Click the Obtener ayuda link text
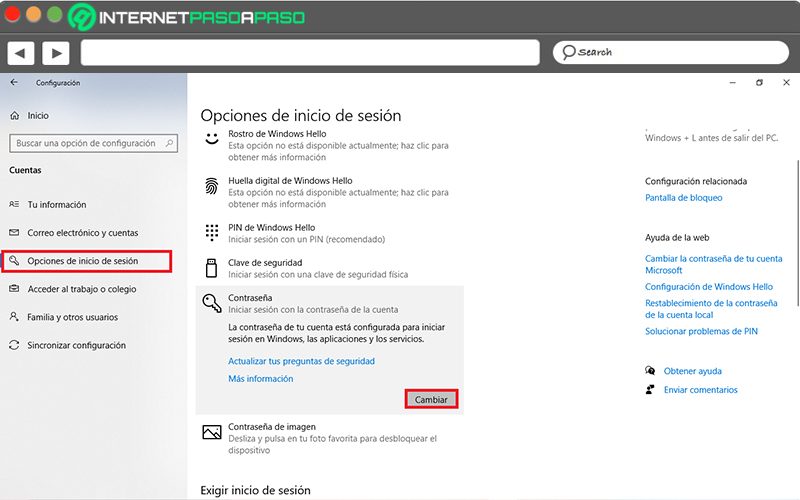The height and width of the screenshot is (500, 800). (692, 371)
